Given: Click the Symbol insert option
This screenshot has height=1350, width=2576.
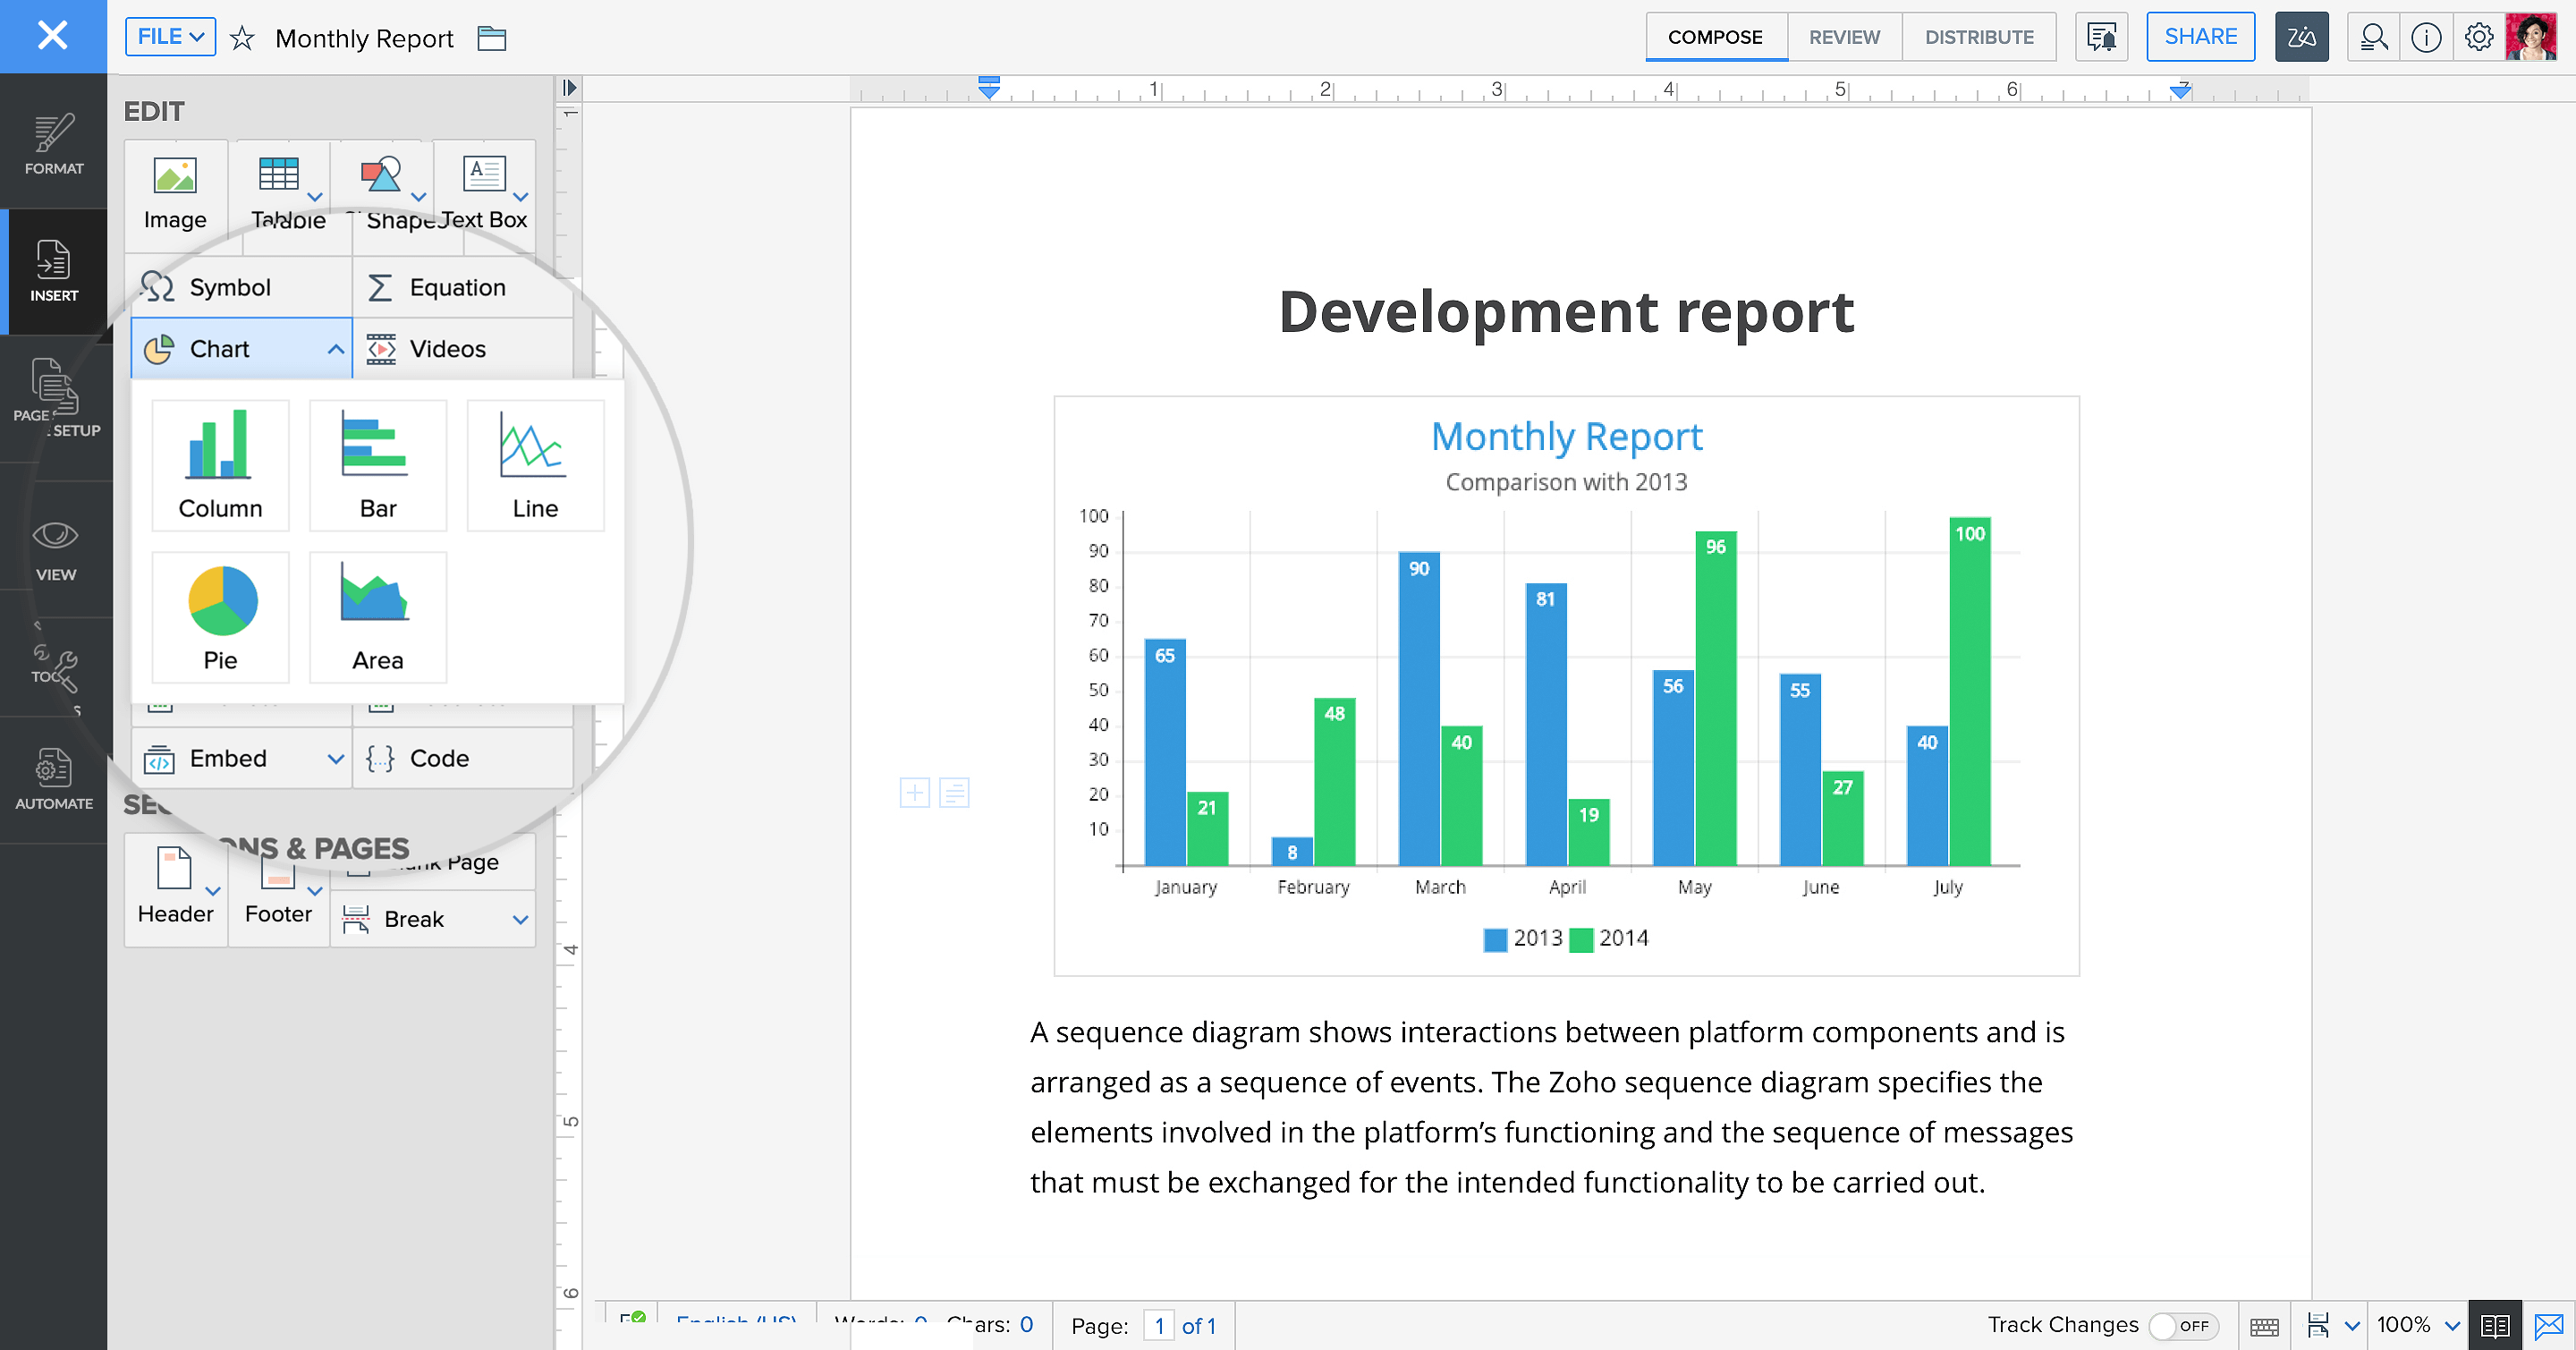Looking at the screenshot, I should click(x=241, y=287).
